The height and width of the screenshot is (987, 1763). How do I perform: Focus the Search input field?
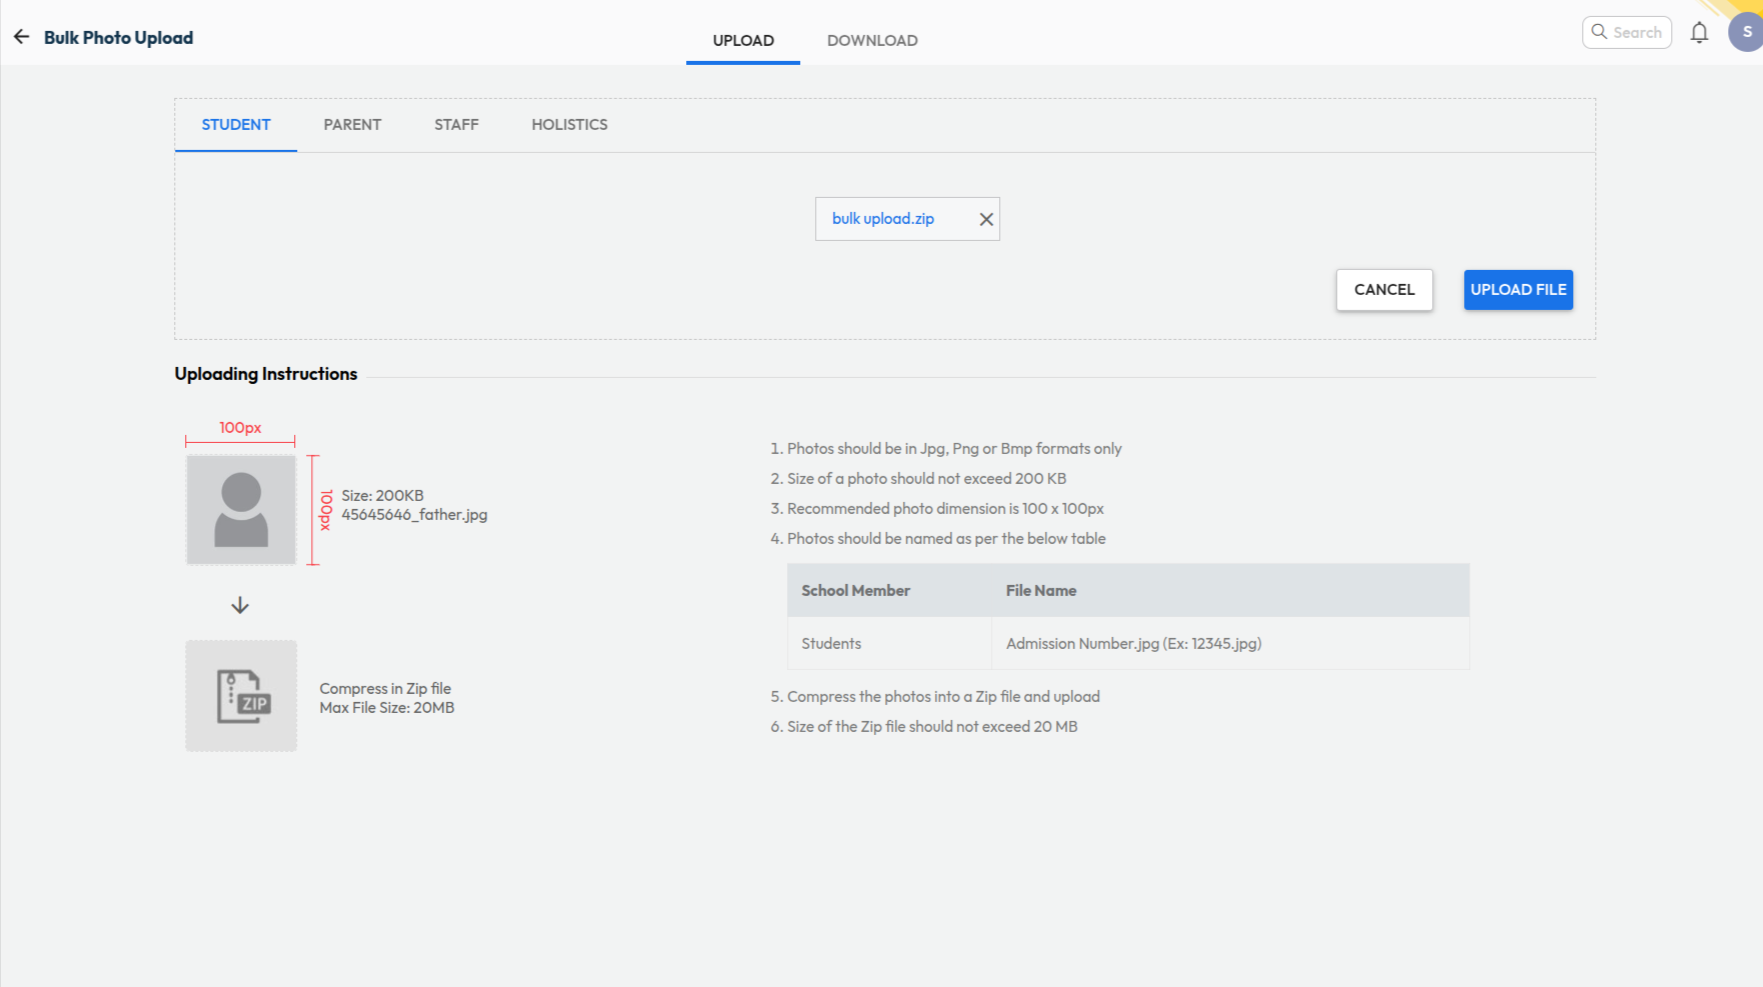click(1637, 33)
